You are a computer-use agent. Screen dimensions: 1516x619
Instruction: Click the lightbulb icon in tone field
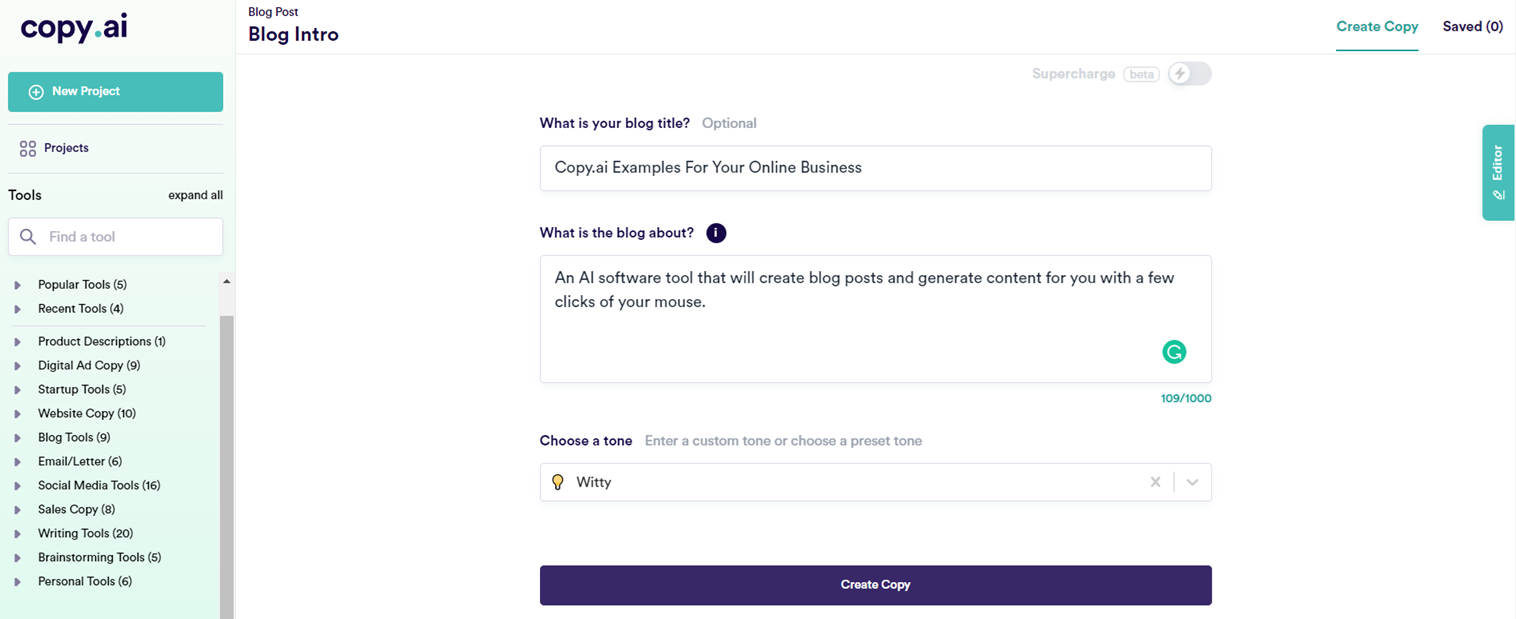coord(558,482)
